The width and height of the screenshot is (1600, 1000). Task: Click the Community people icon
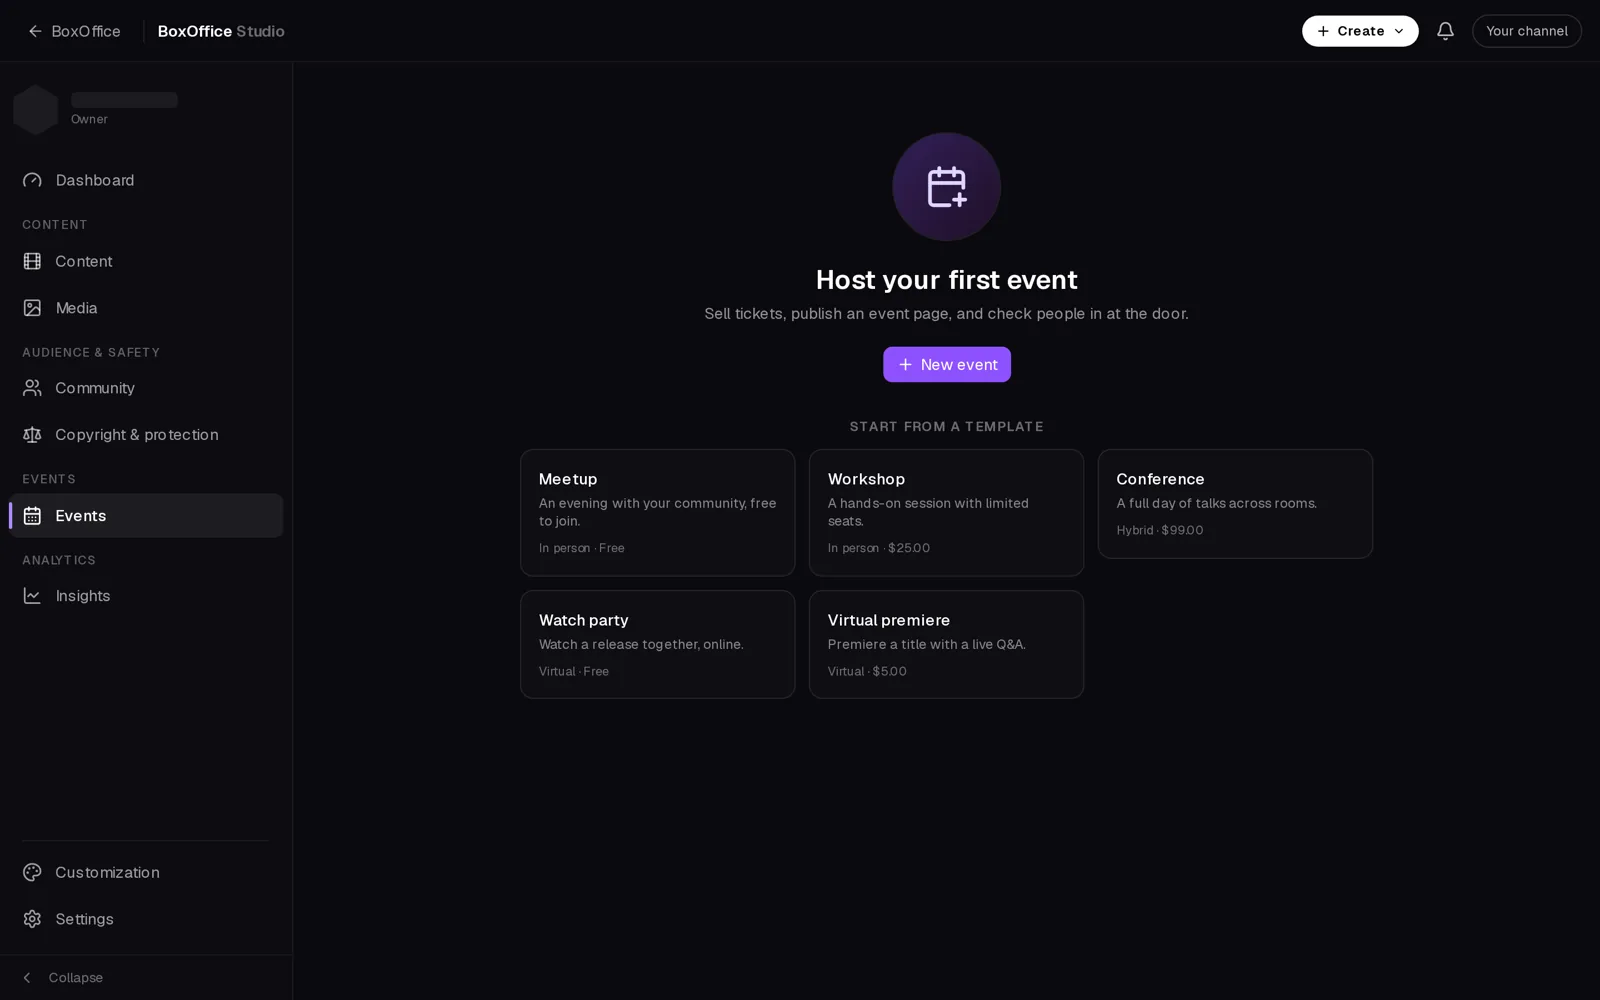32,388
